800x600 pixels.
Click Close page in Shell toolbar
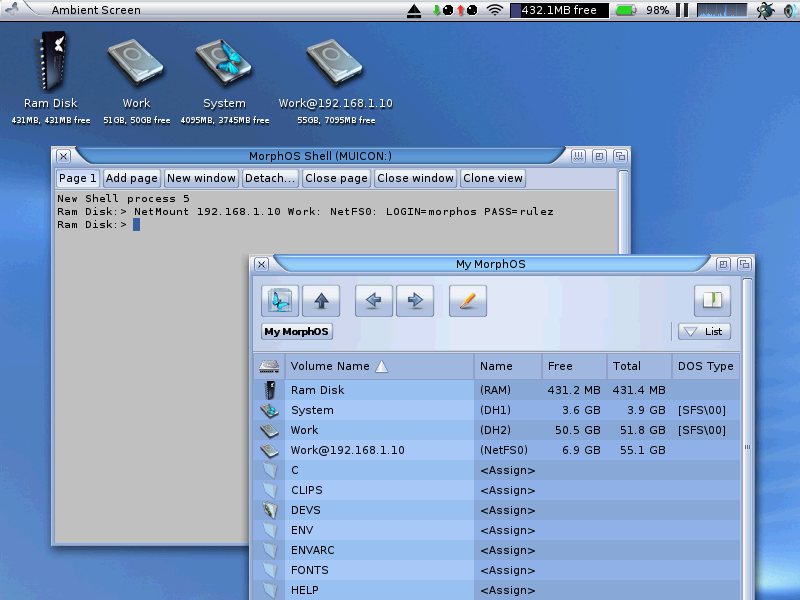tap(336, 178)
